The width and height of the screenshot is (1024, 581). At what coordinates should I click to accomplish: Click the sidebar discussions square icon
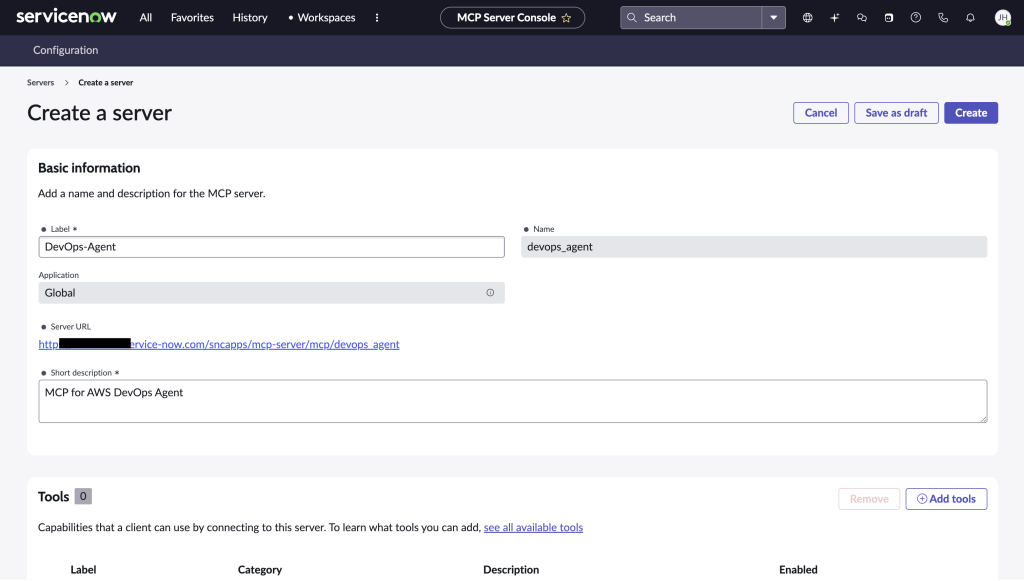pos(889,18)
